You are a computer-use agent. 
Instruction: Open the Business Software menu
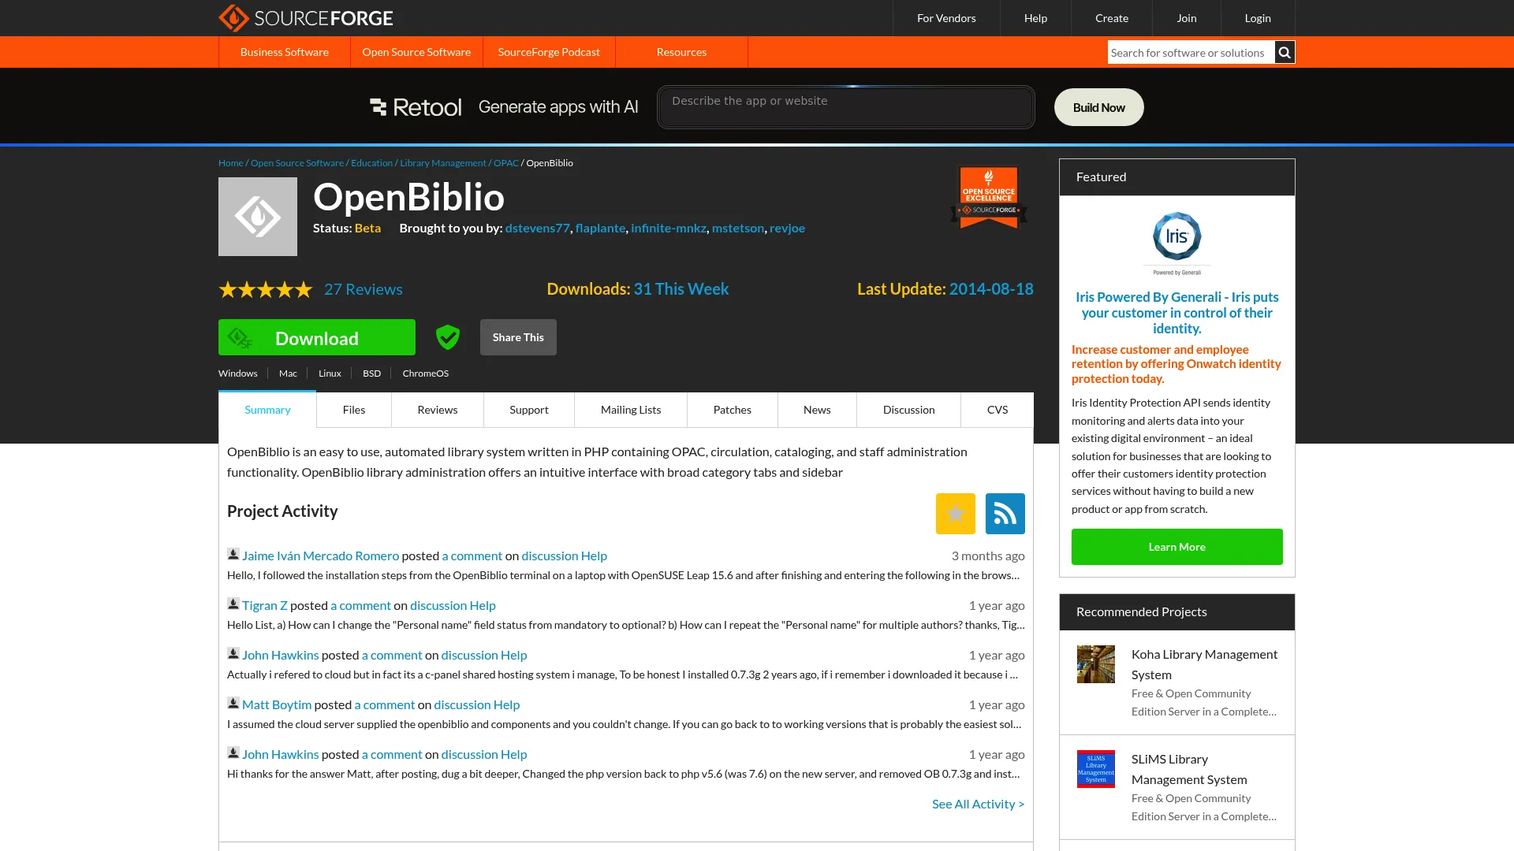pos(284,52)
